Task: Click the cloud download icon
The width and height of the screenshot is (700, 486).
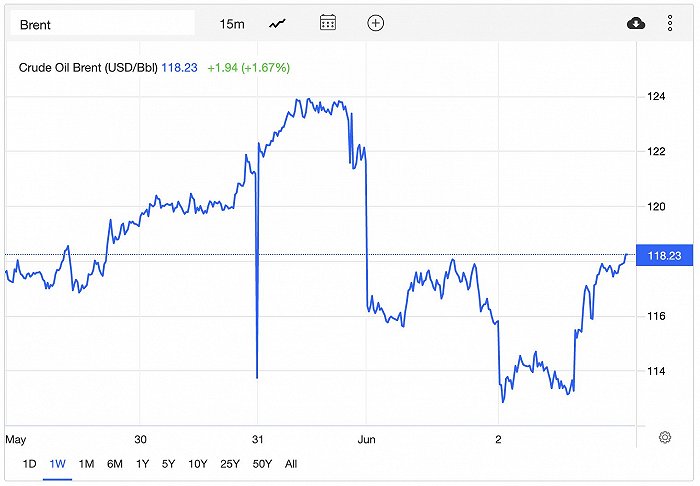Action: pyautogui.click(x=636, y=23)
